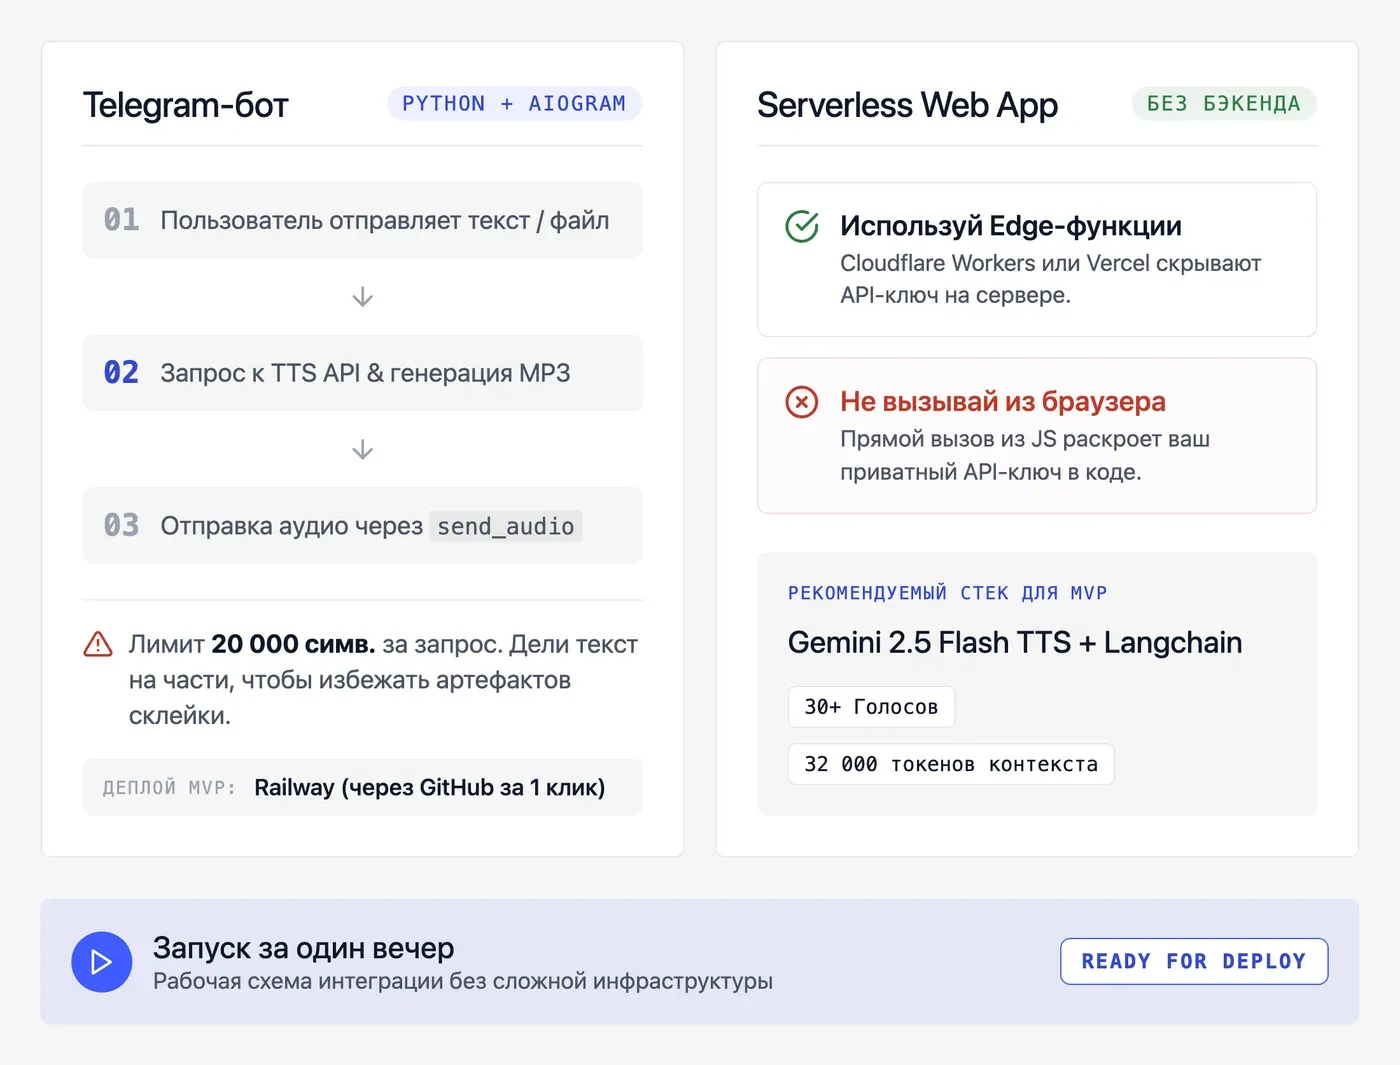The image size is (1400, 1065).
Task: Select the БЕЗ БЭКЕНДА badge
Action: click(x=1224, y=104)
